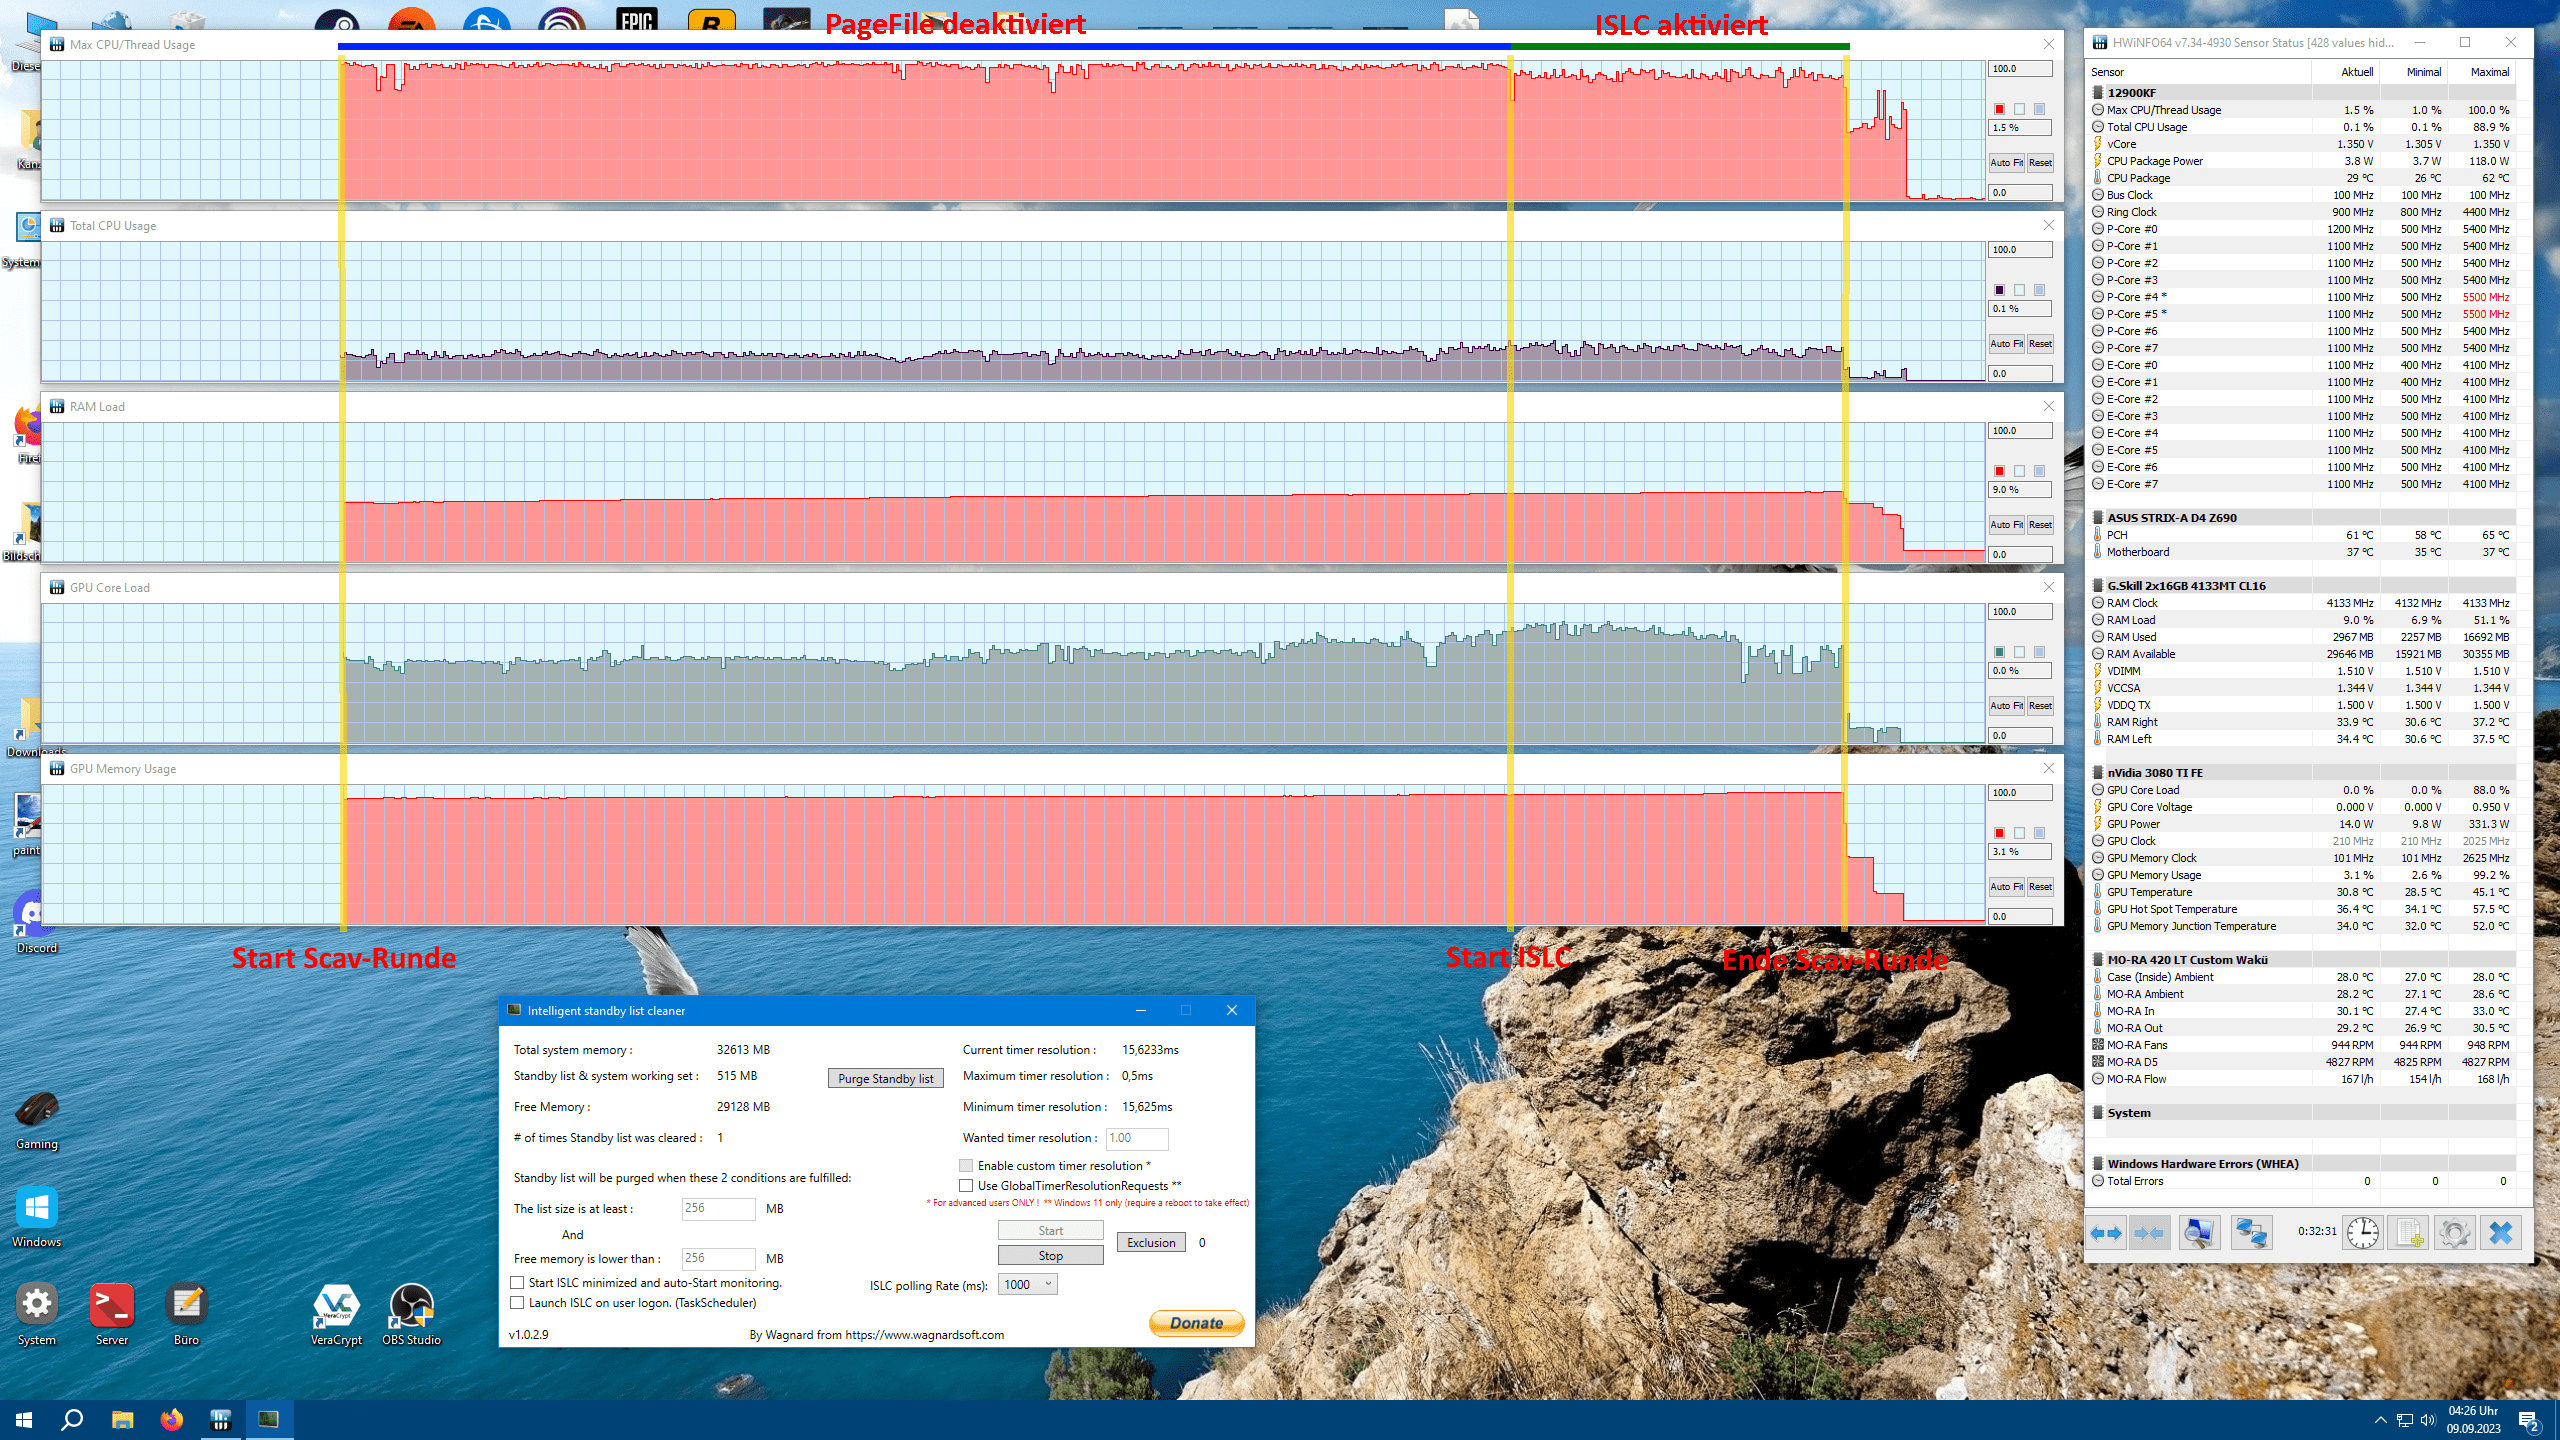Viewport: 2560px width, 1440px height.
Task: Open the System gear desktop shortcut
Action: pos(37,1314)
